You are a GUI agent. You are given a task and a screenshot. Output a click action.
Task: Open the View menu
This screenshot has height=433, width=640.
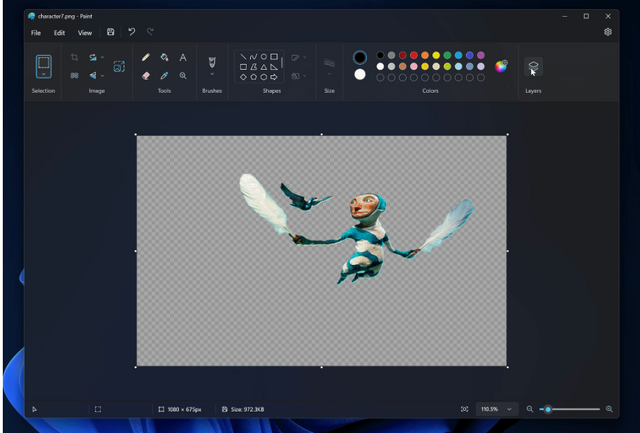(85, 33)
